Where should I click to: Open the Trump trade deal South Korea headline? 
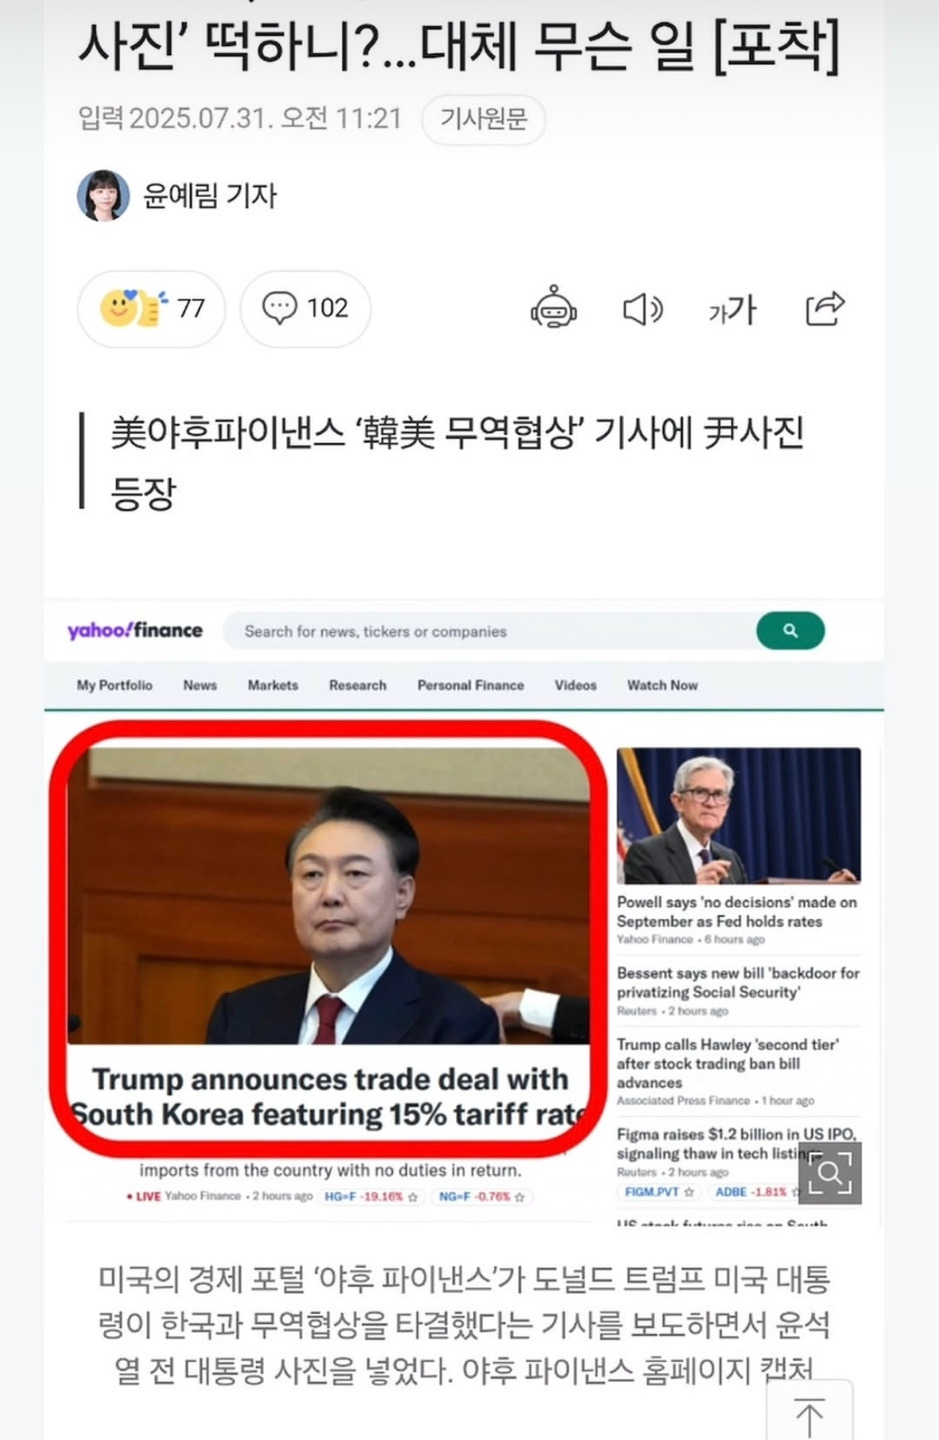(x=330, y=1097)
